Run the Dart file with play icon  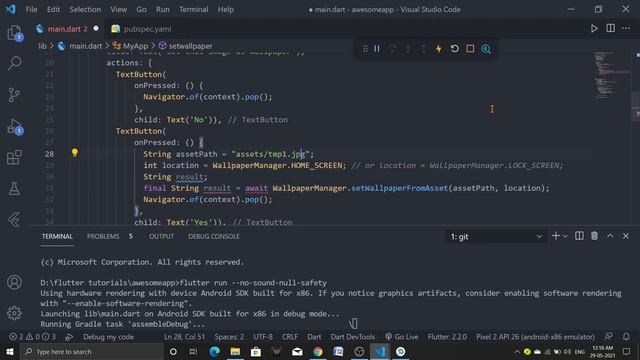point(594,29)
